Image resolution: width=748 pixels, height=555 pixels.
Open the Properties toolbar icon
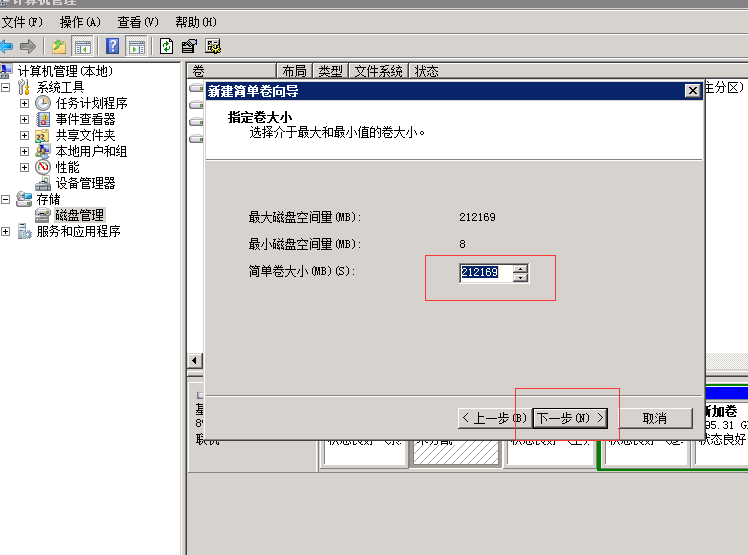tap(189, 46)
